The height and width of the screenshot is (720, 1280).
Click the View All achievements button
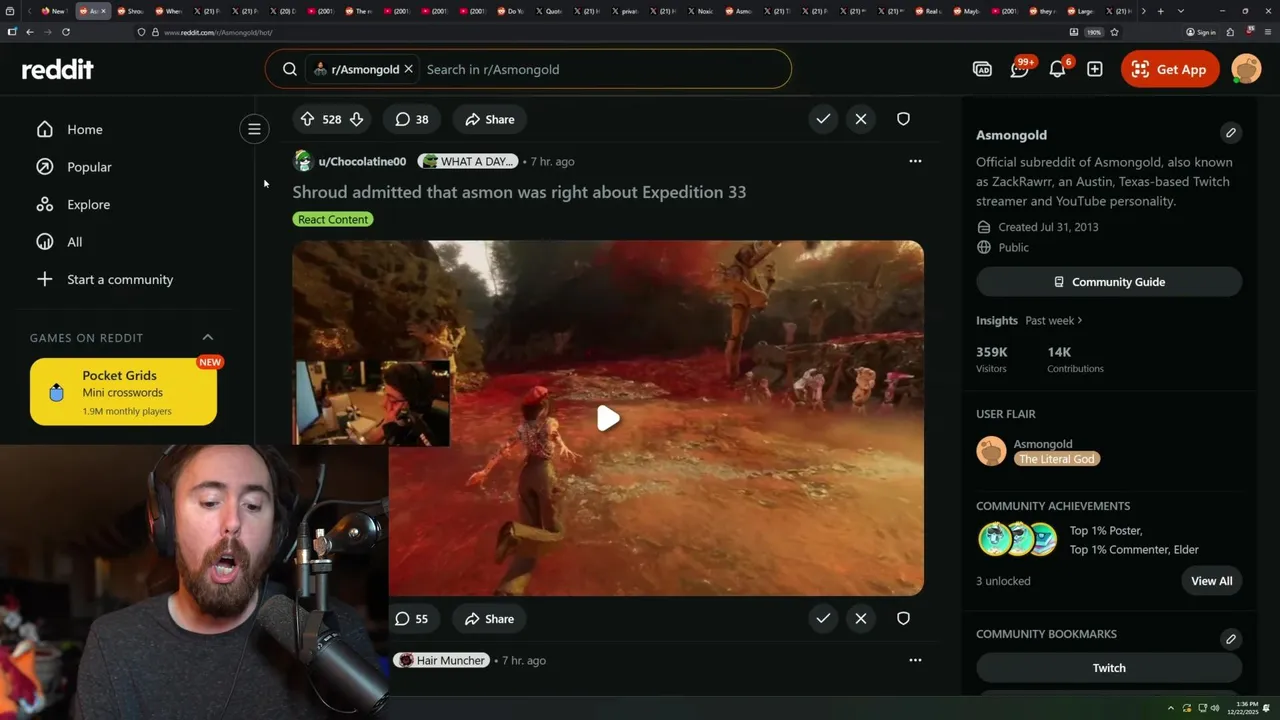pos(1211,581)
